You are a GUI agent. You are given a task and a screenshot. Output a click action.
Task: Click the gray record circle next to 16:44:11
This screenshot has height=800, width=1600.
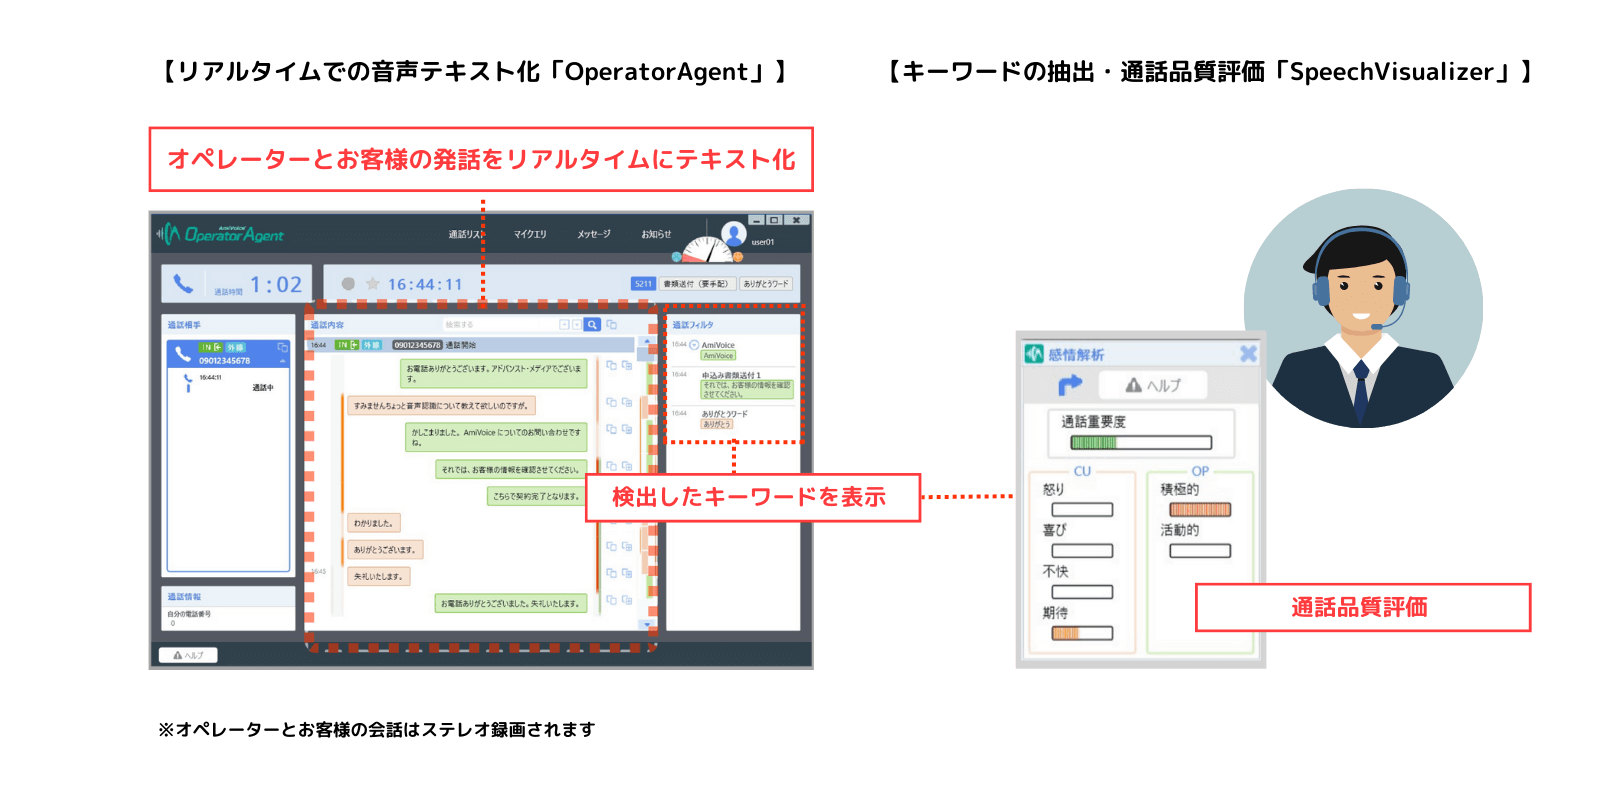348,284
